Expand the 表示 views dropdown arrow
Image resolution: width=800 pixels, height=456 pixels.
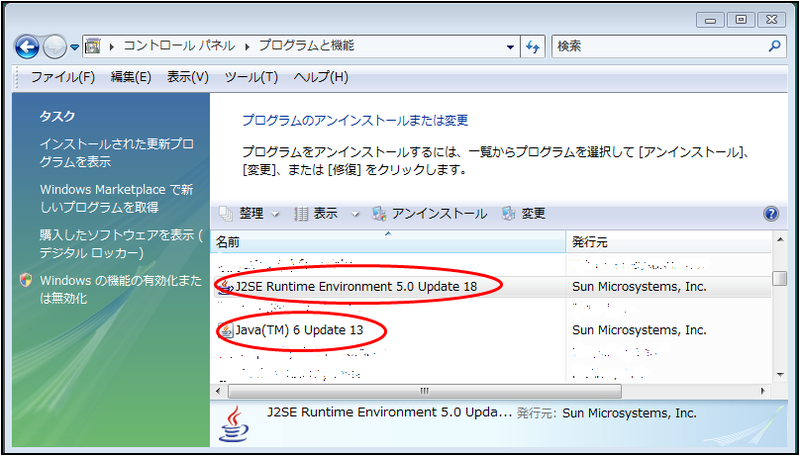355,214
